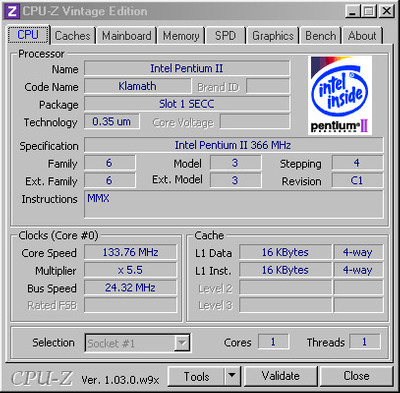Click the Ext. Model value 3

[235, 181]
